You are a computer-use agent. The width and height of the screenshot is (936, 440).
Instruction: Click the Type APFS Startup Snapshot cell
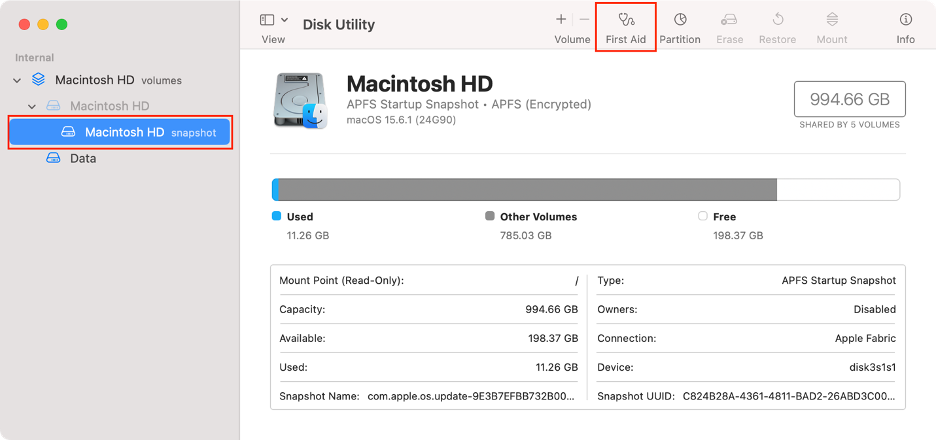tap(746, 281)
